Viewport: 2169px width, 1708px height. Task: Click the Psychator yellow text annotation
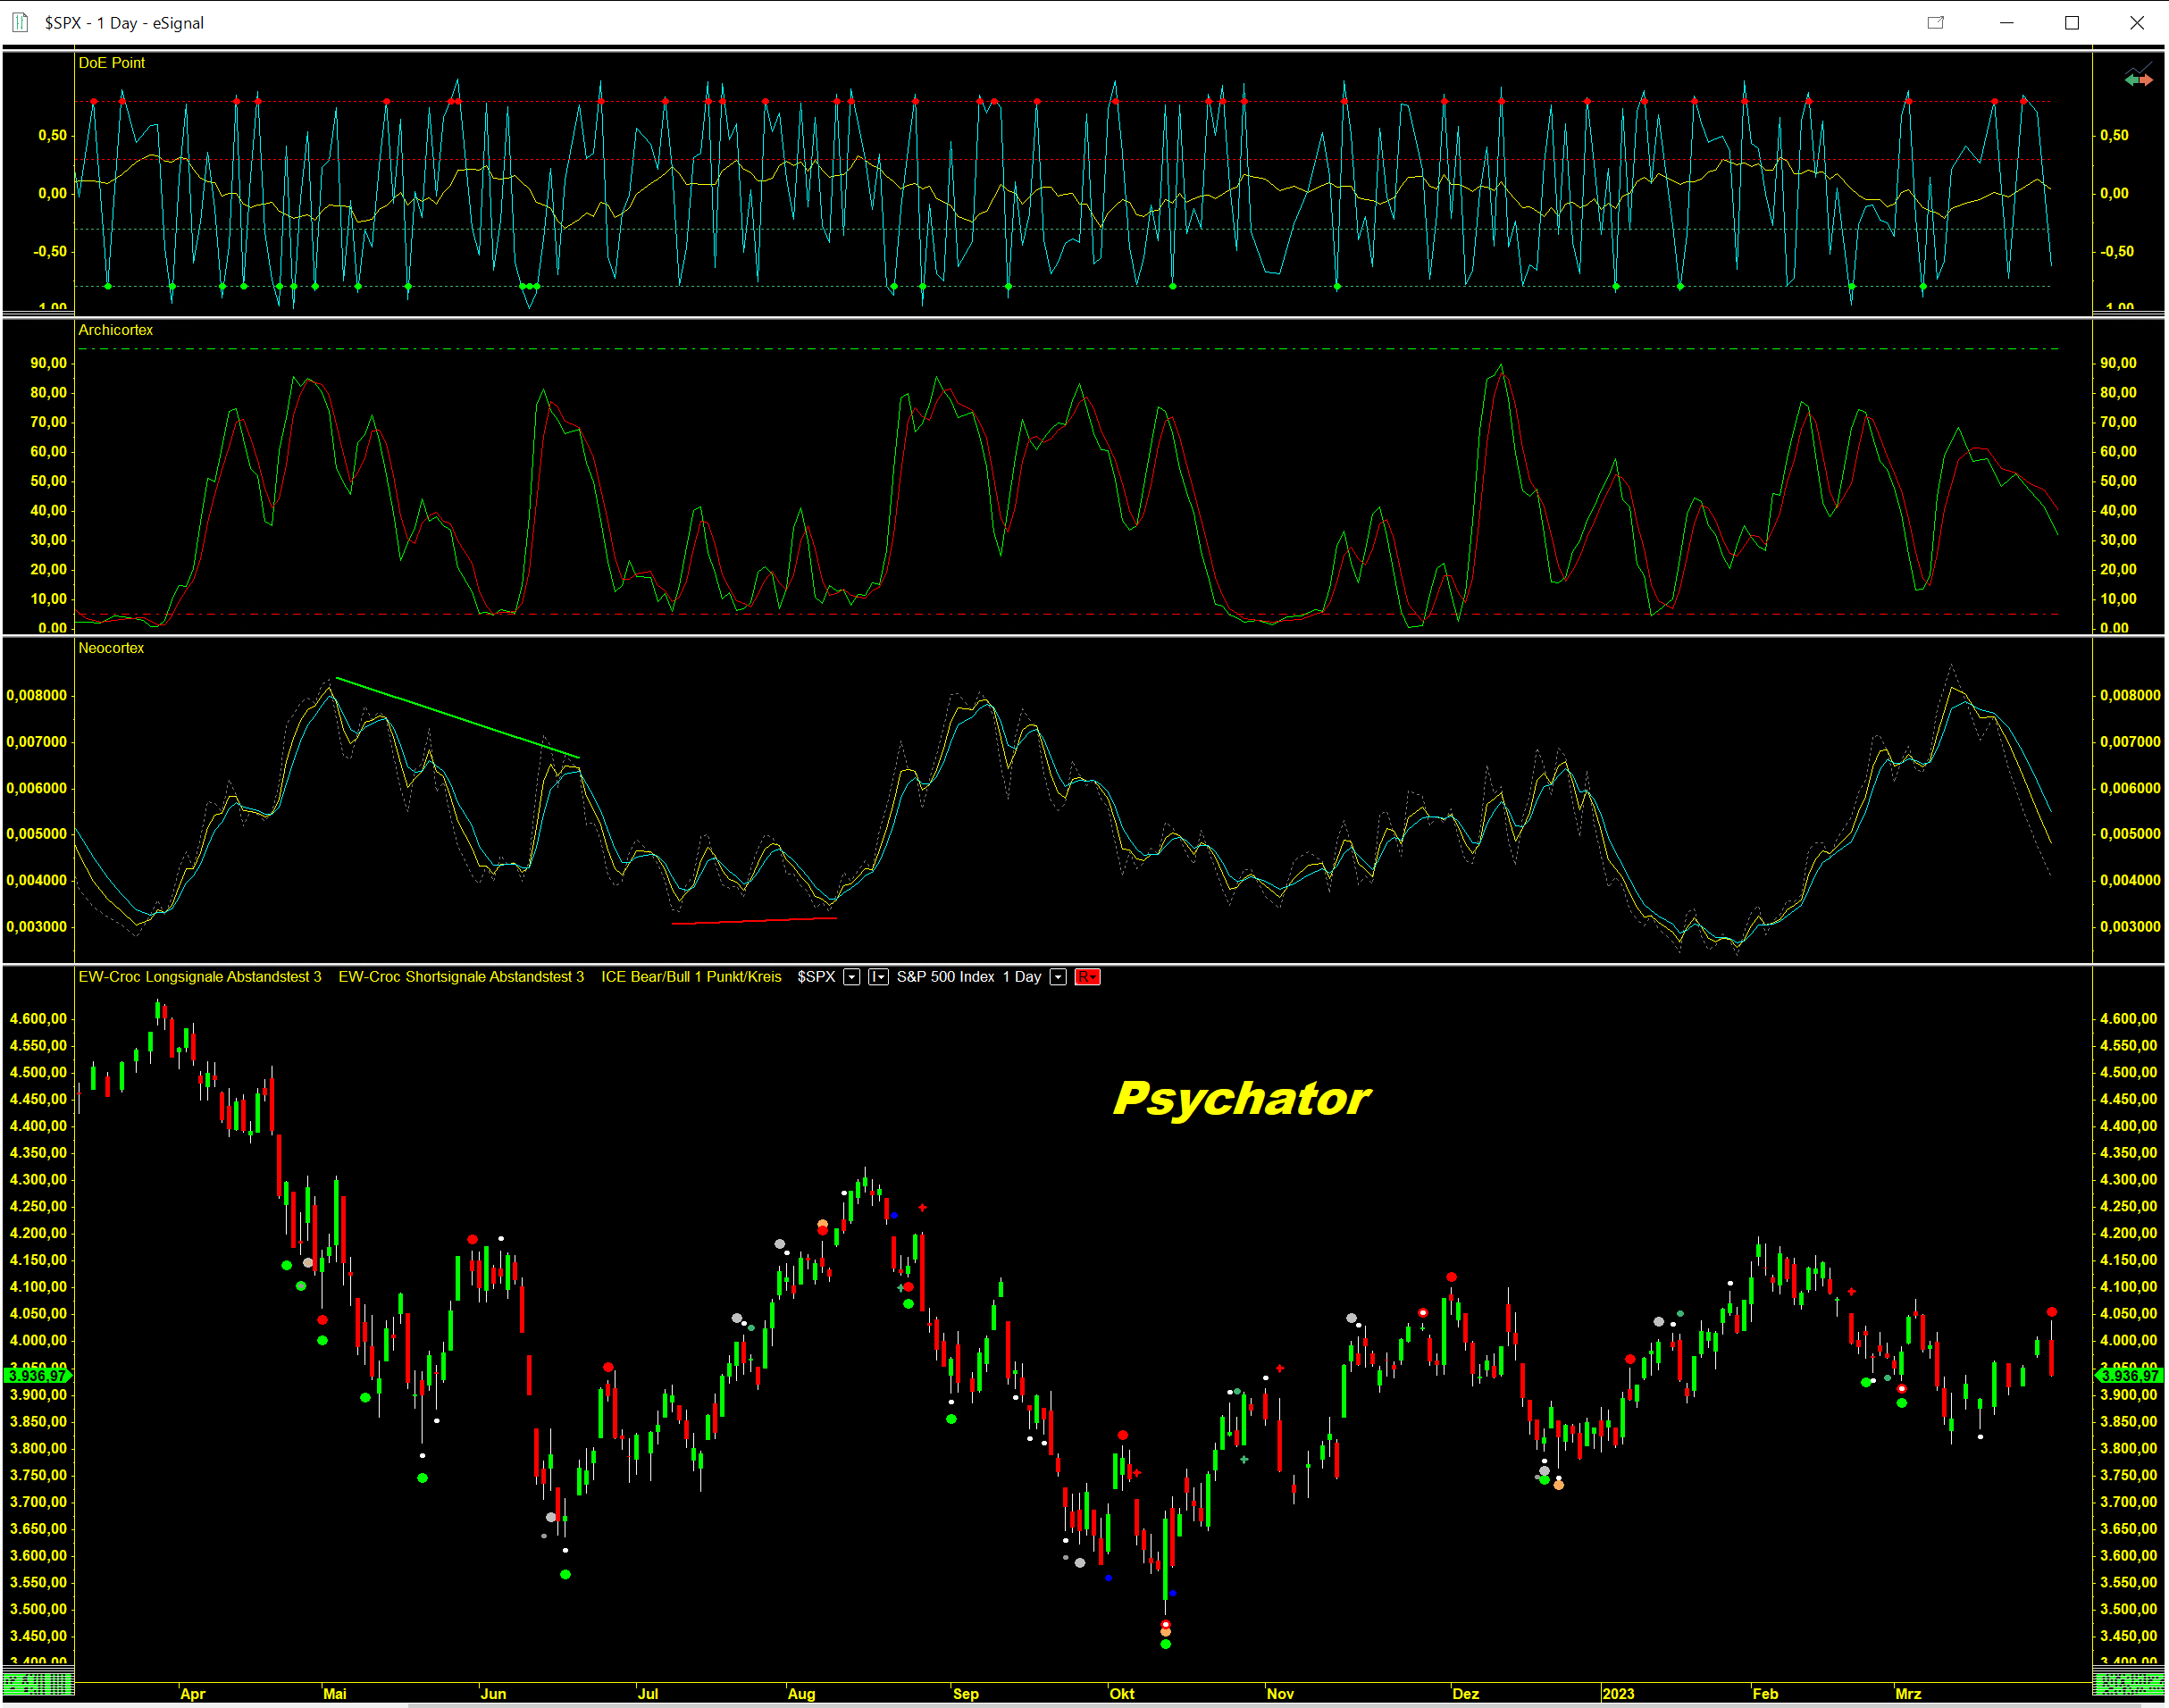click(1241, 1098)
